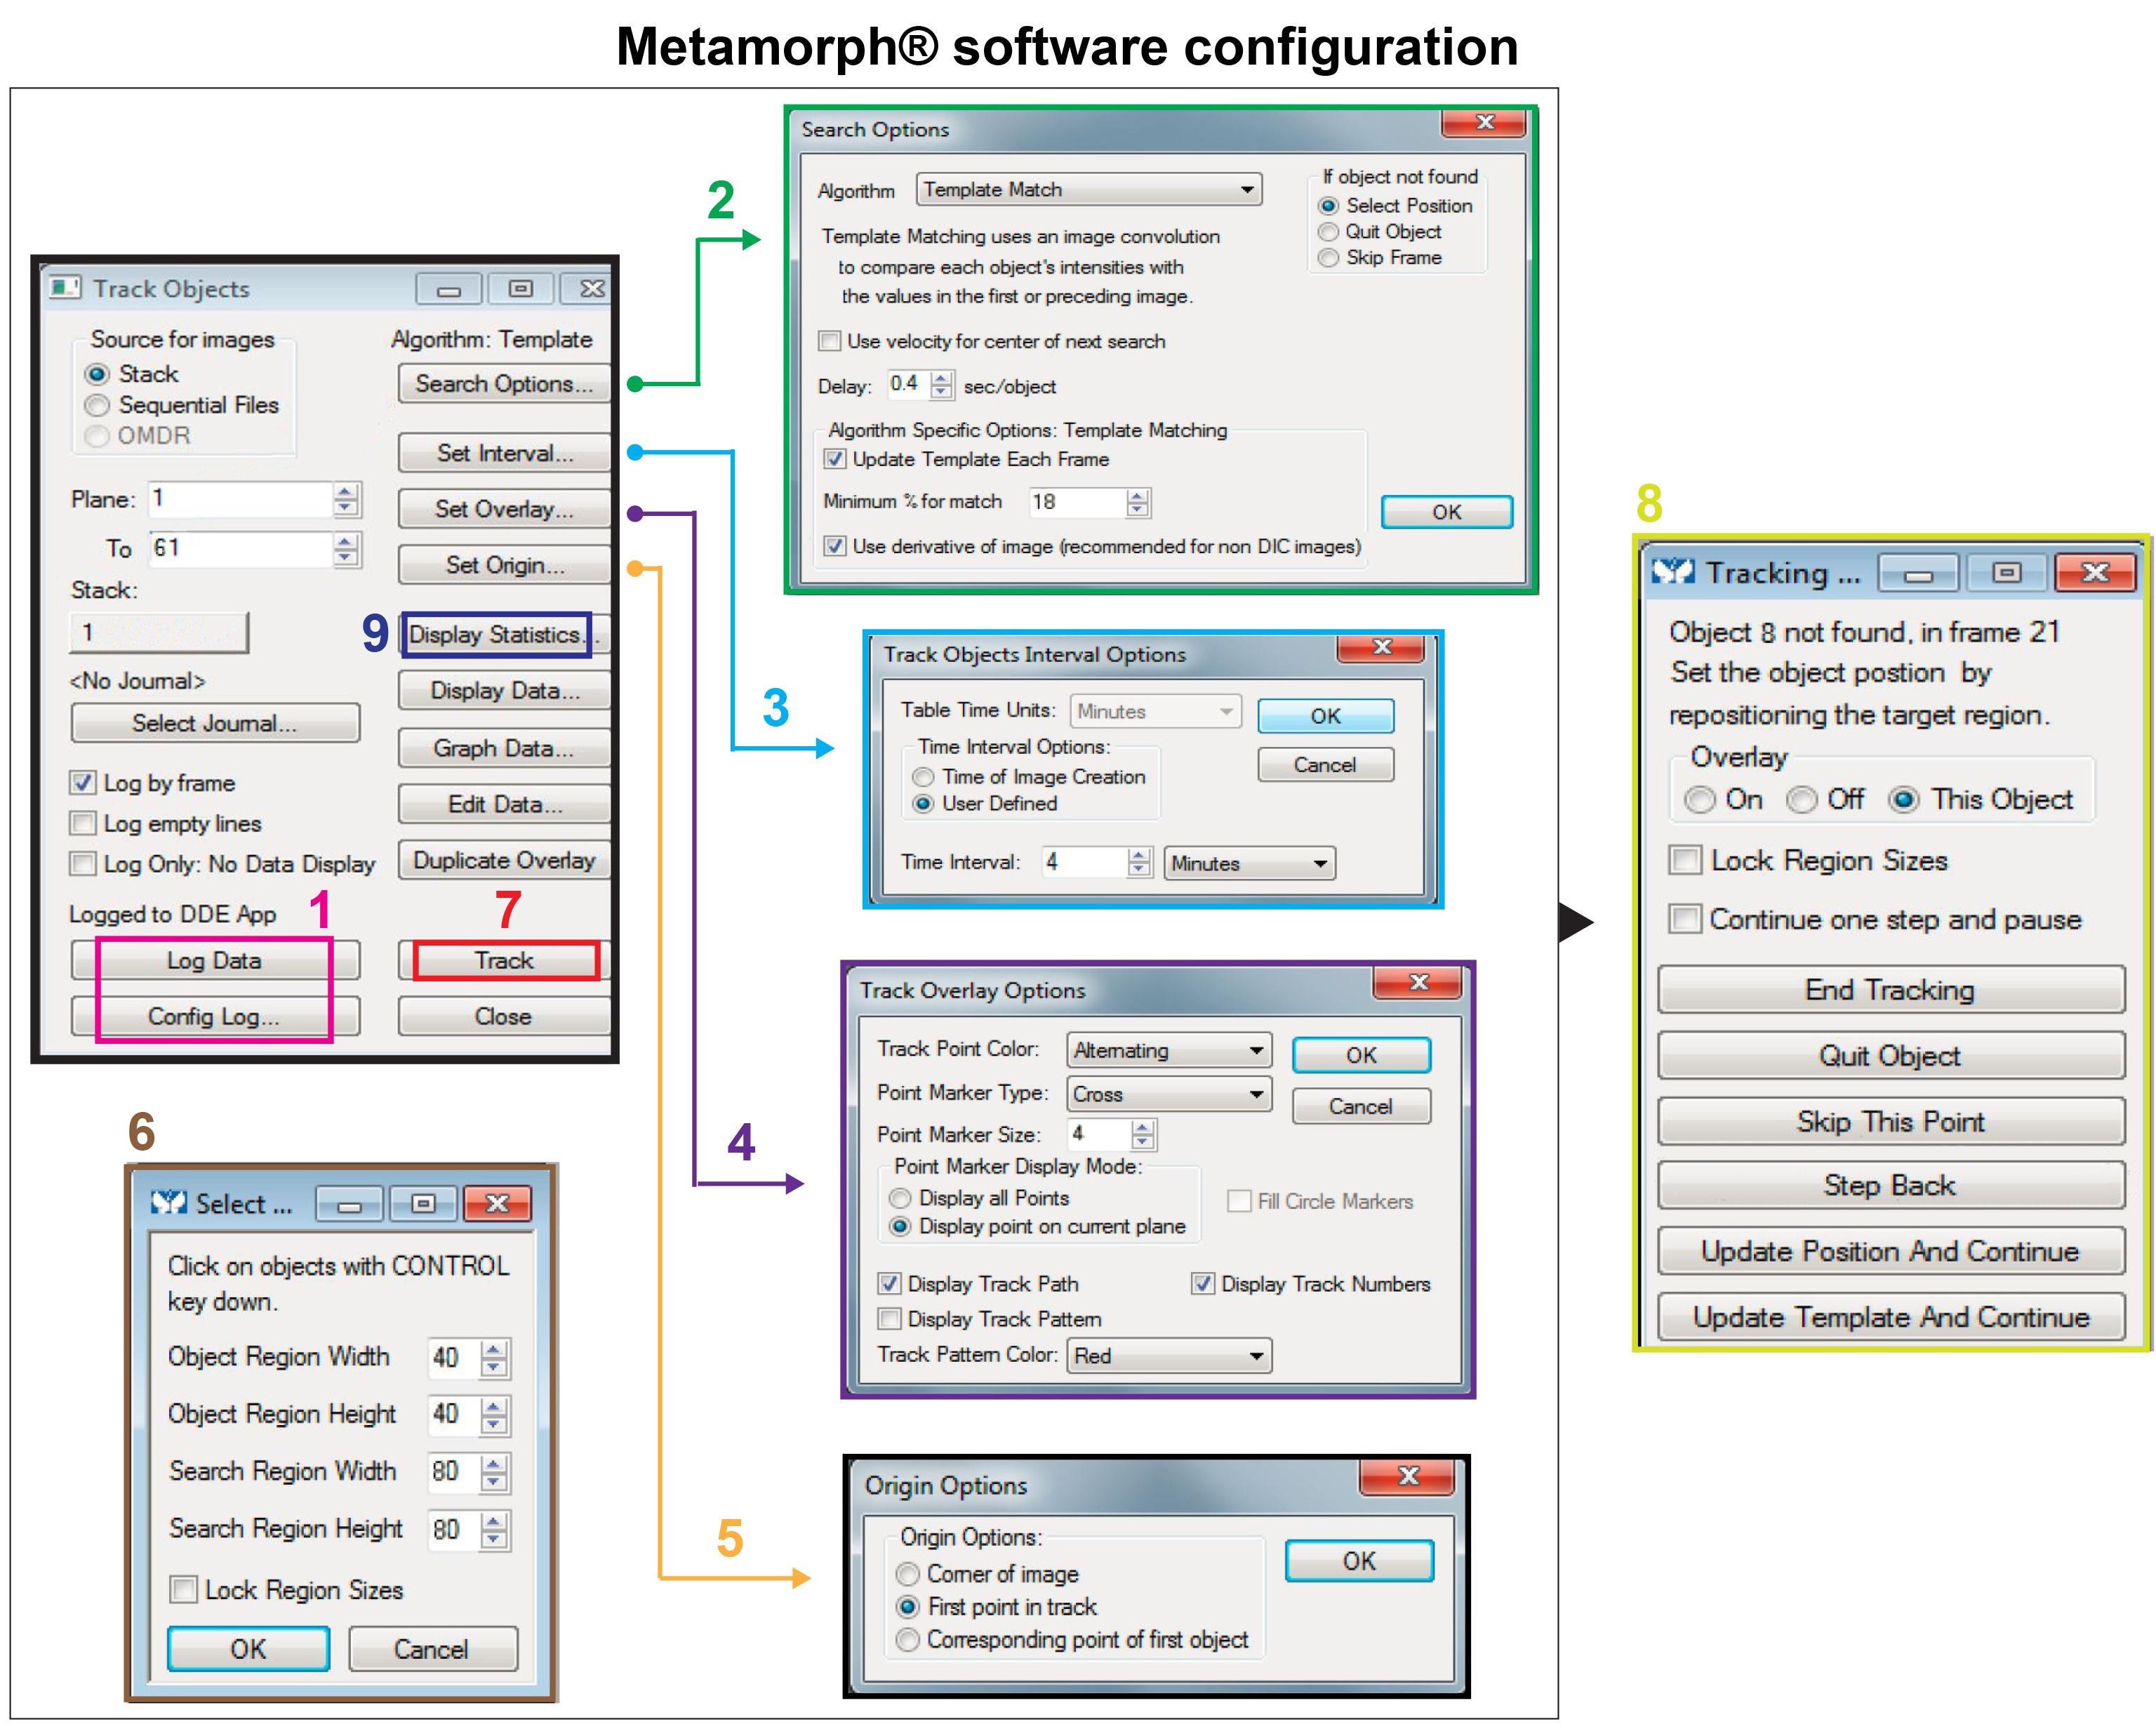The height and width of the screenshot is (1729, 2156).
Task: Select Sequential Files as image source
Action: (x=97, y=405)
